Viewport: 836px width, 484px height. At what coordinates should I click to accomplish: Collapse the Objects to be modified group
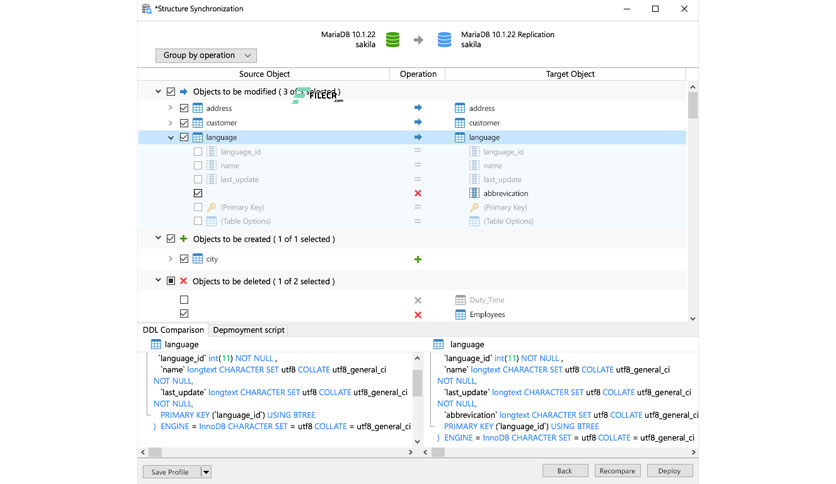[158, 91]
